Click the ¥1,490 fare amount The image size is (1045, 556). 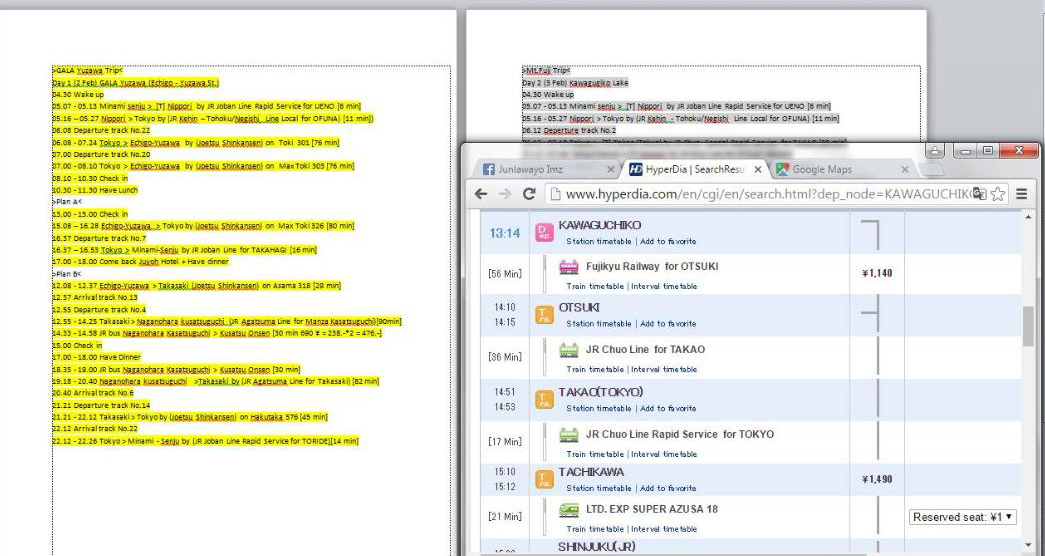pos(877,479)
